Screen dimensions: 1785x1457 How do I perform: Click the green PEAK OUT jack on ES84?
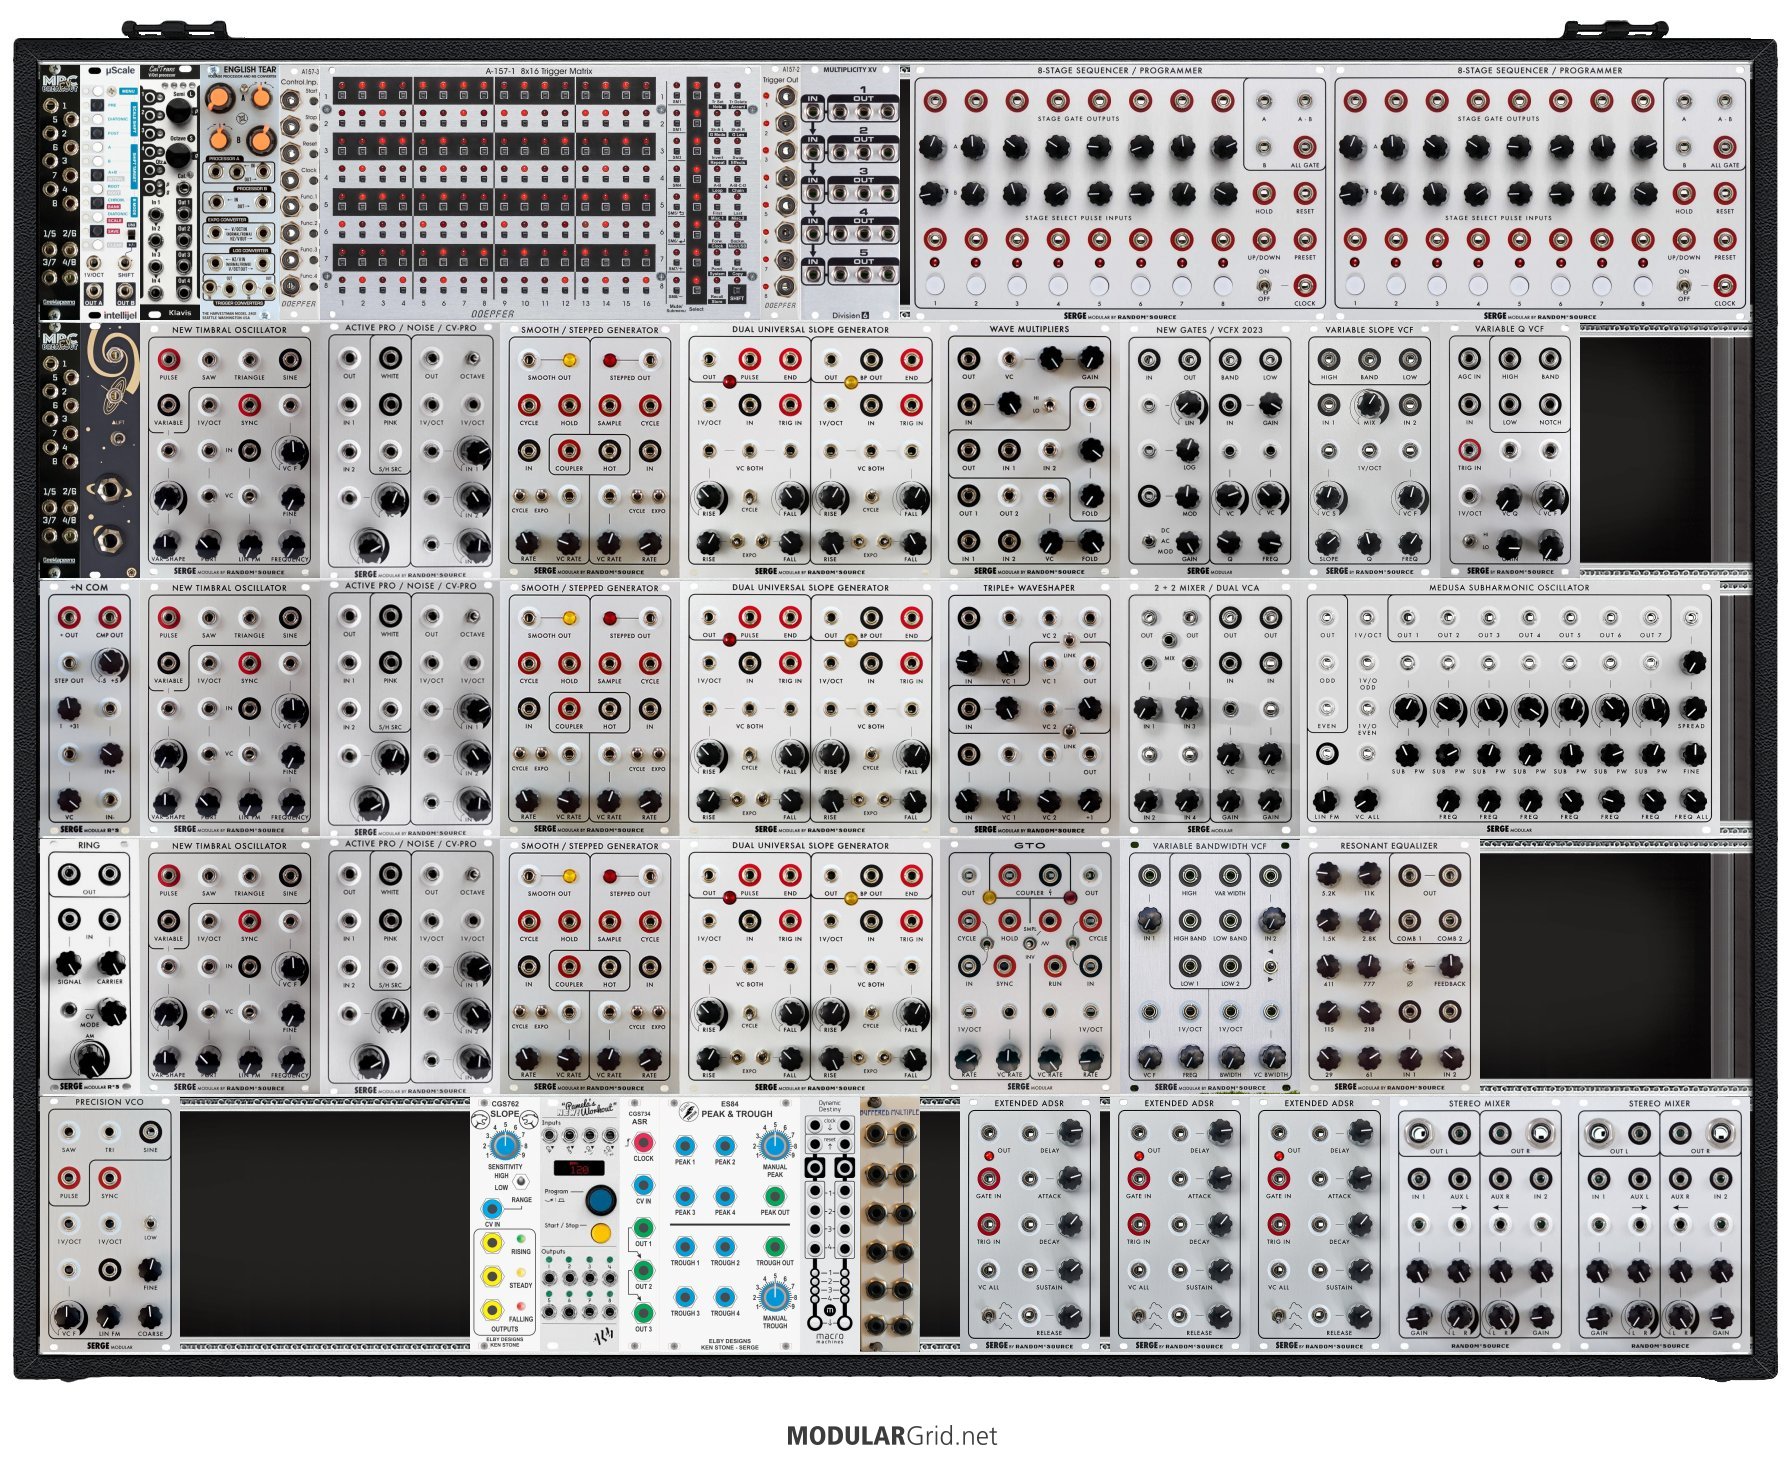pos(774,1196)
